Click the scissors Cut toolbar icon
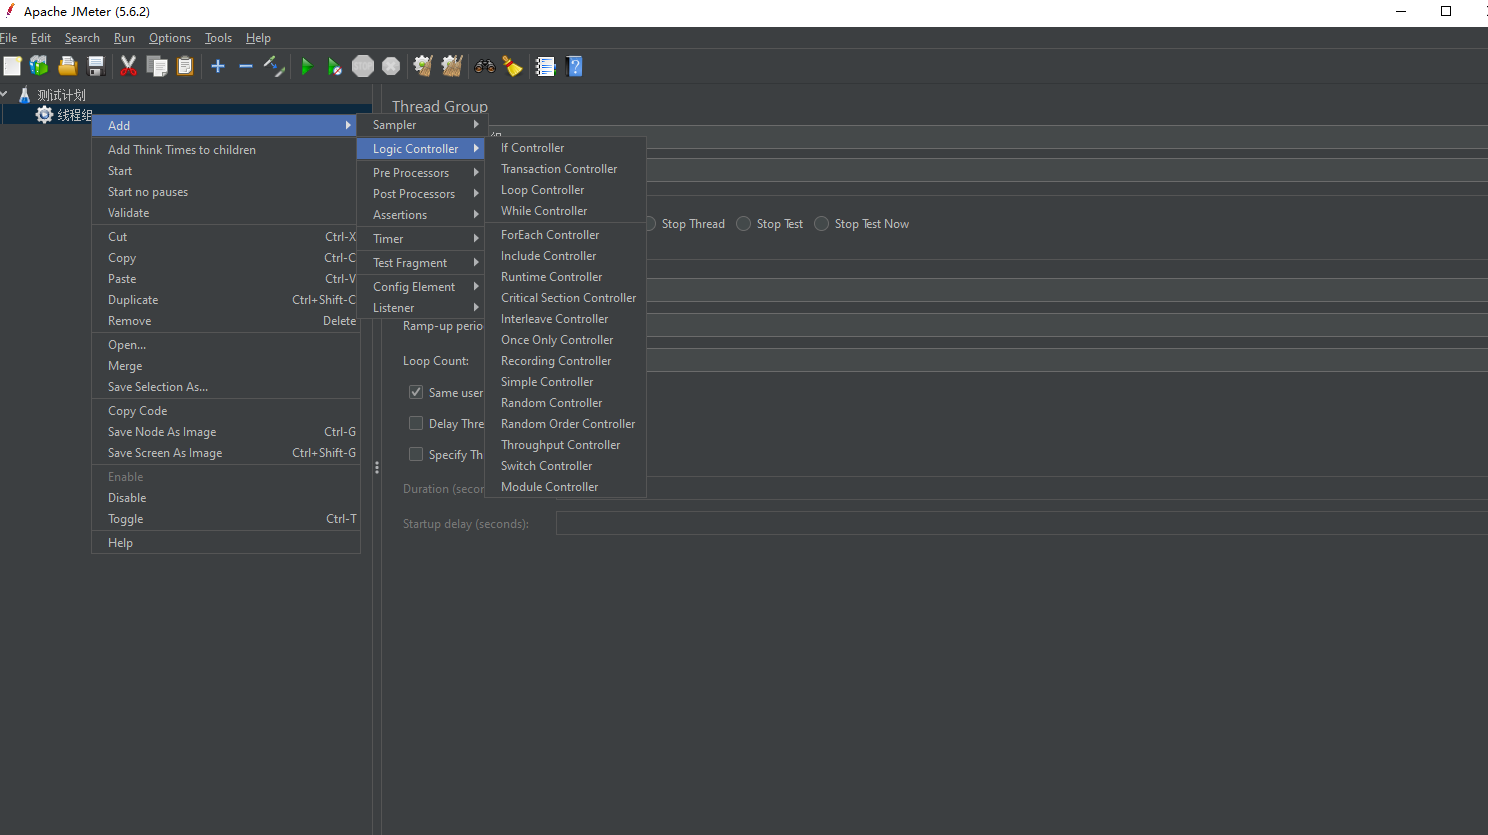This screenshot has width=1488, height=835. pos(128,66)
